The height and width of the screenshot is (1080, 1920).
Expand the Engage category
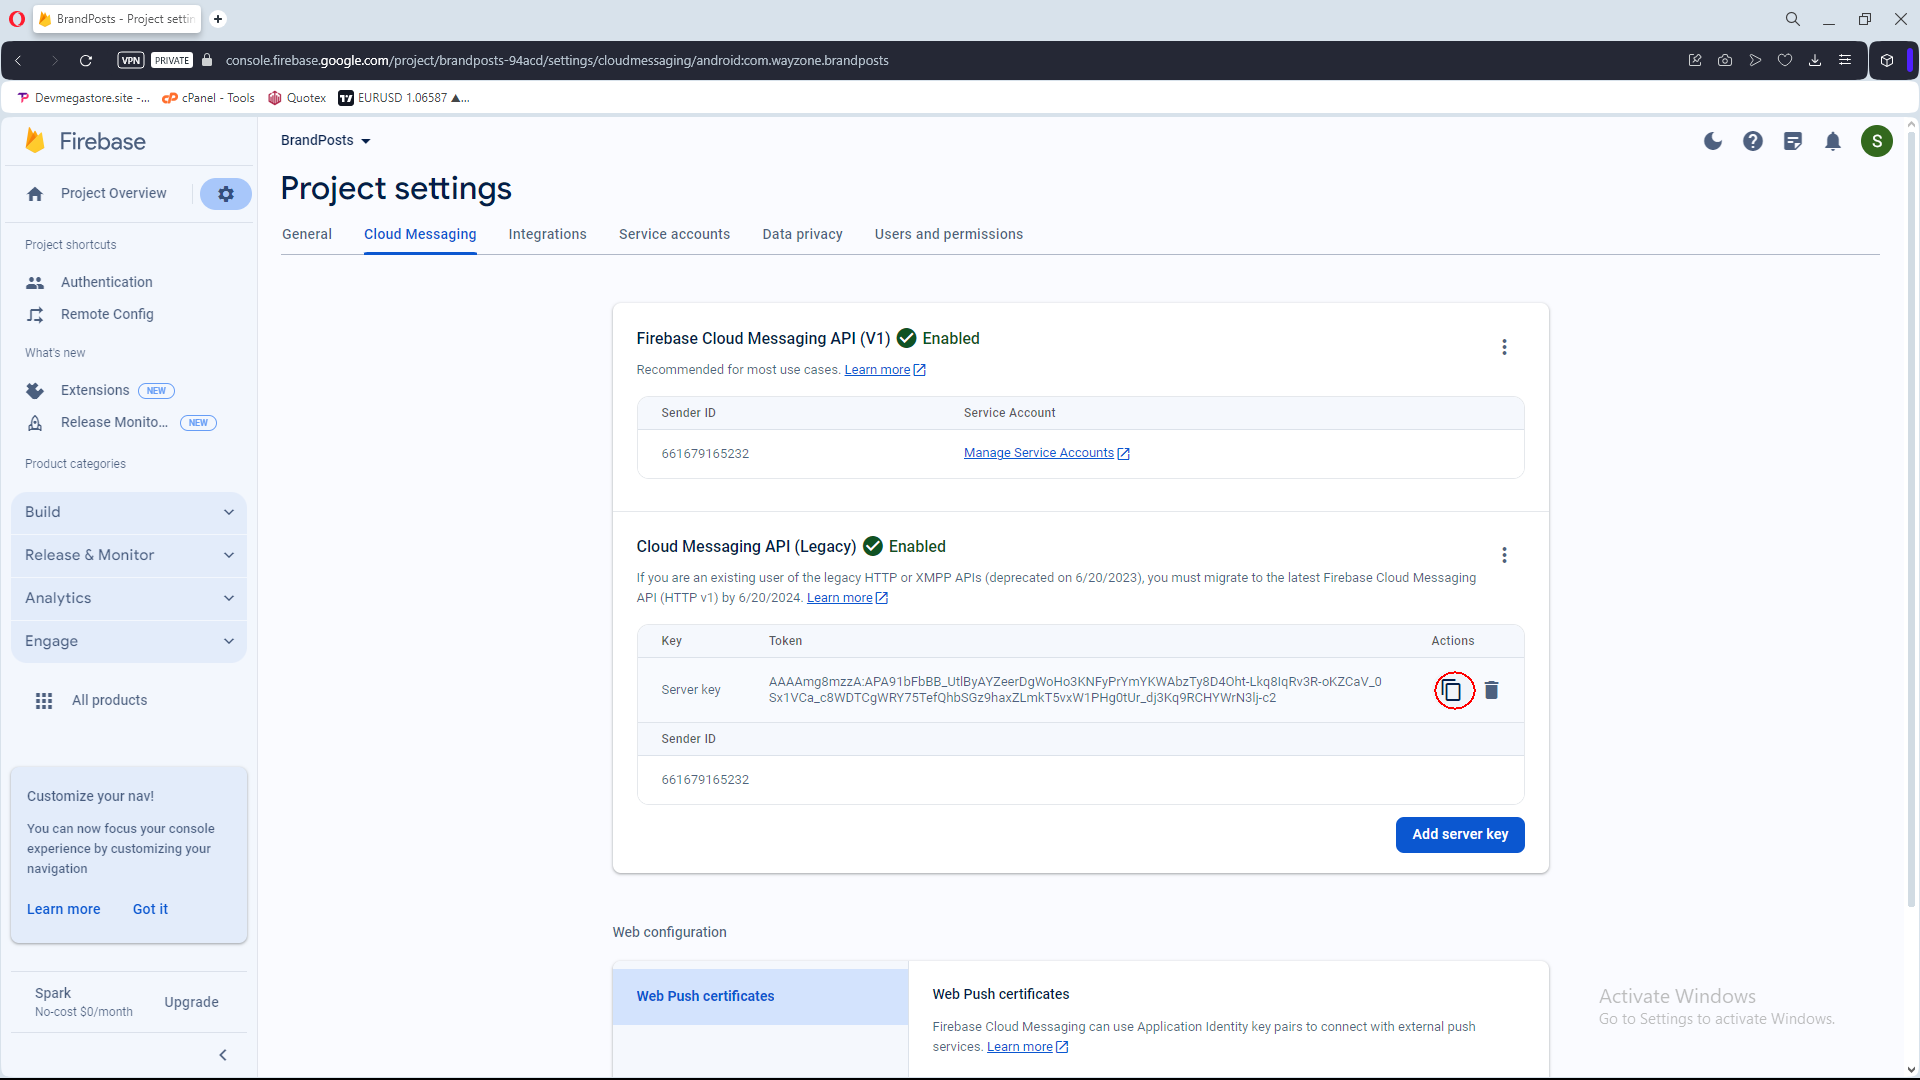pyautogui.click(x=129, y=641)
